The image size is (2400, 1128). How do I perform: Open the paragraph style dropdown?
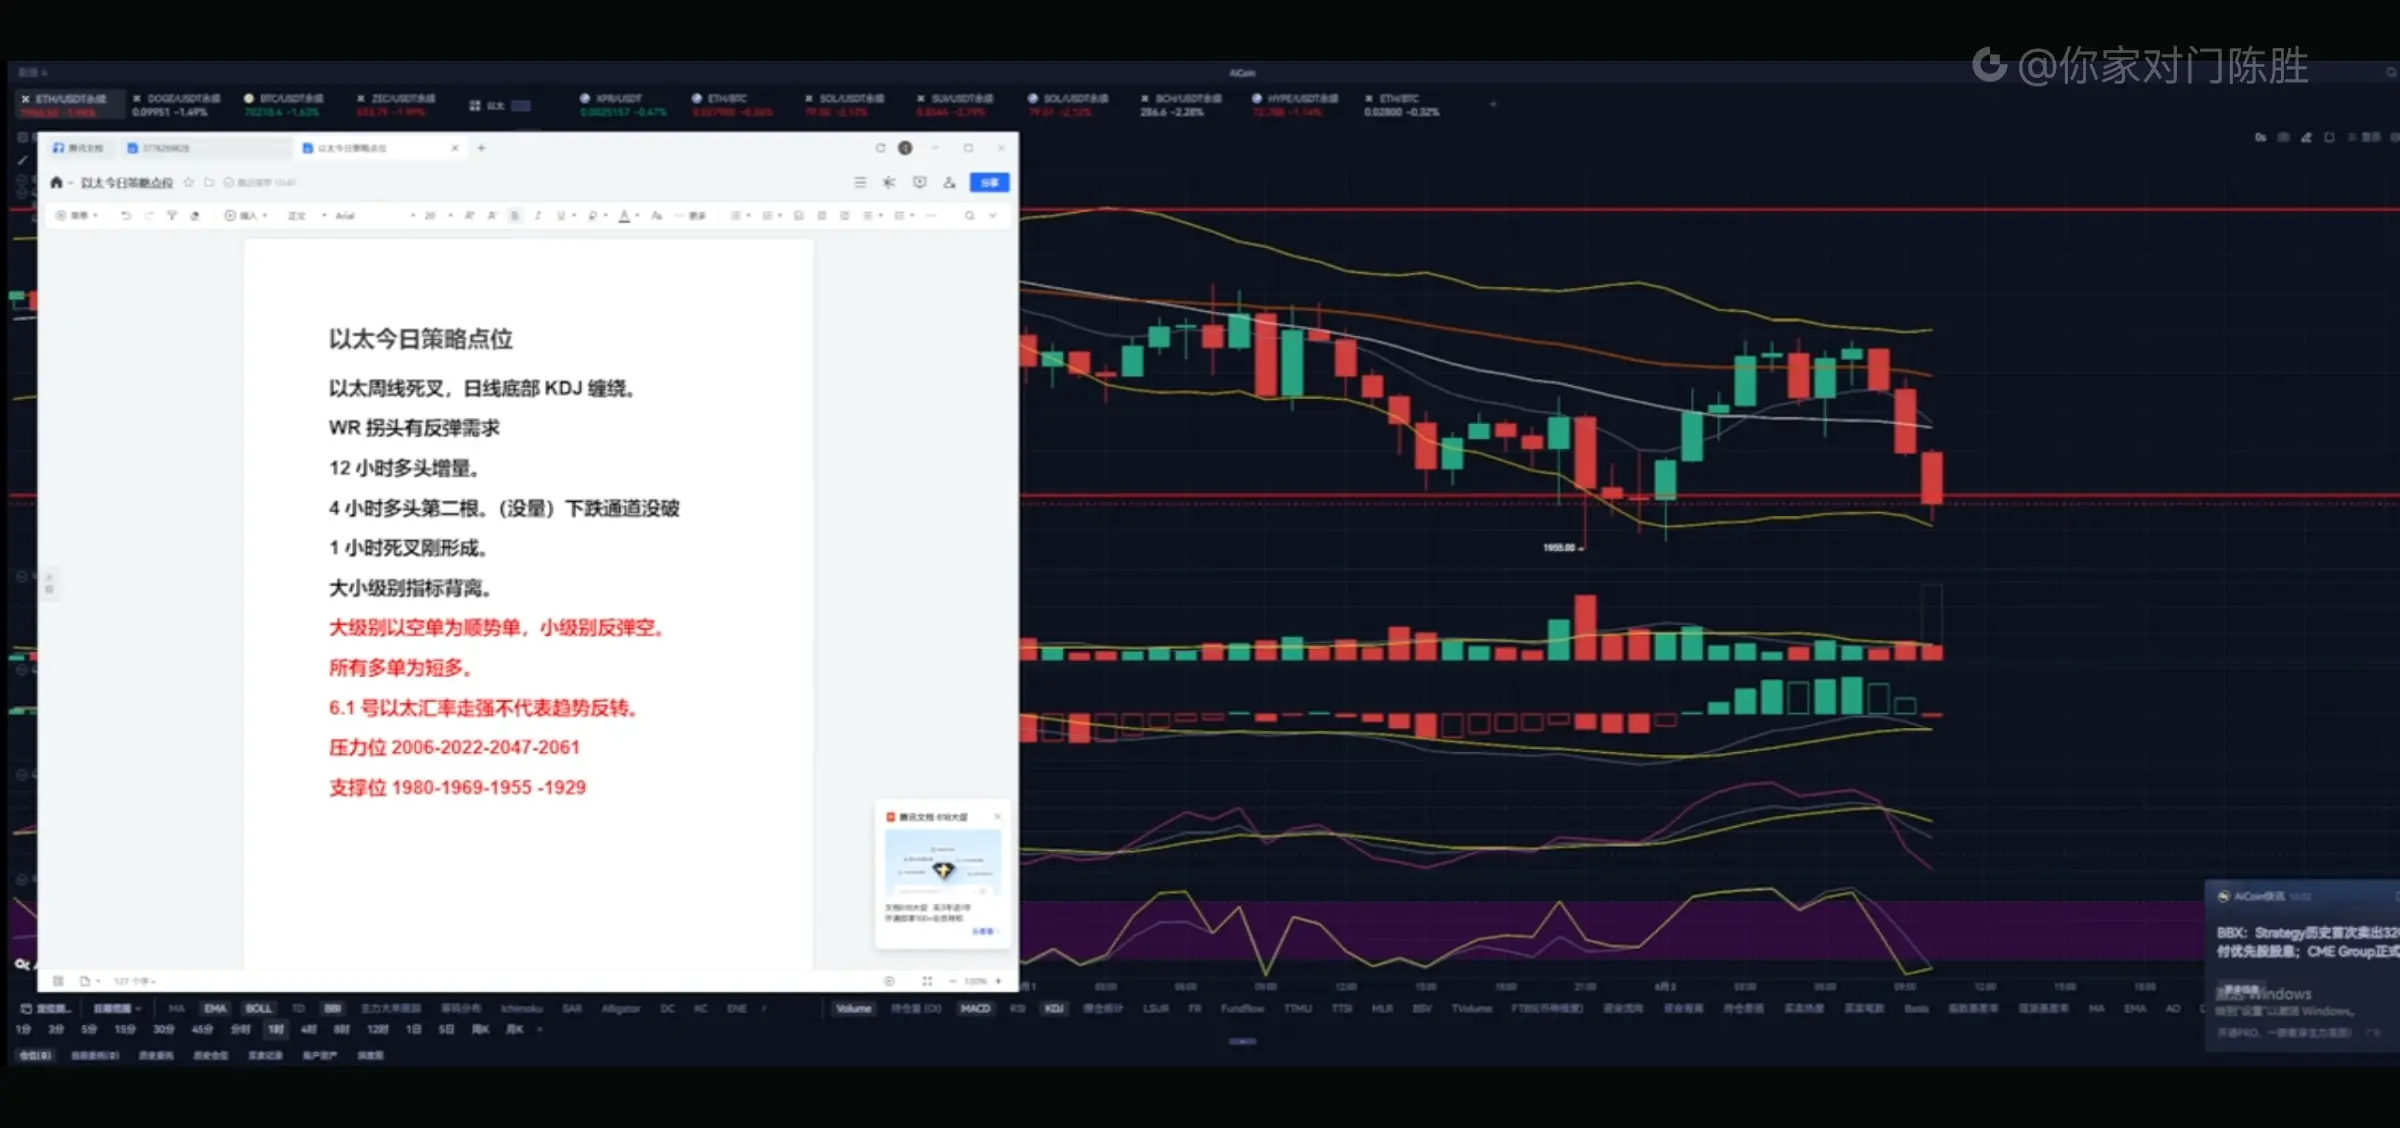[307, 215]
